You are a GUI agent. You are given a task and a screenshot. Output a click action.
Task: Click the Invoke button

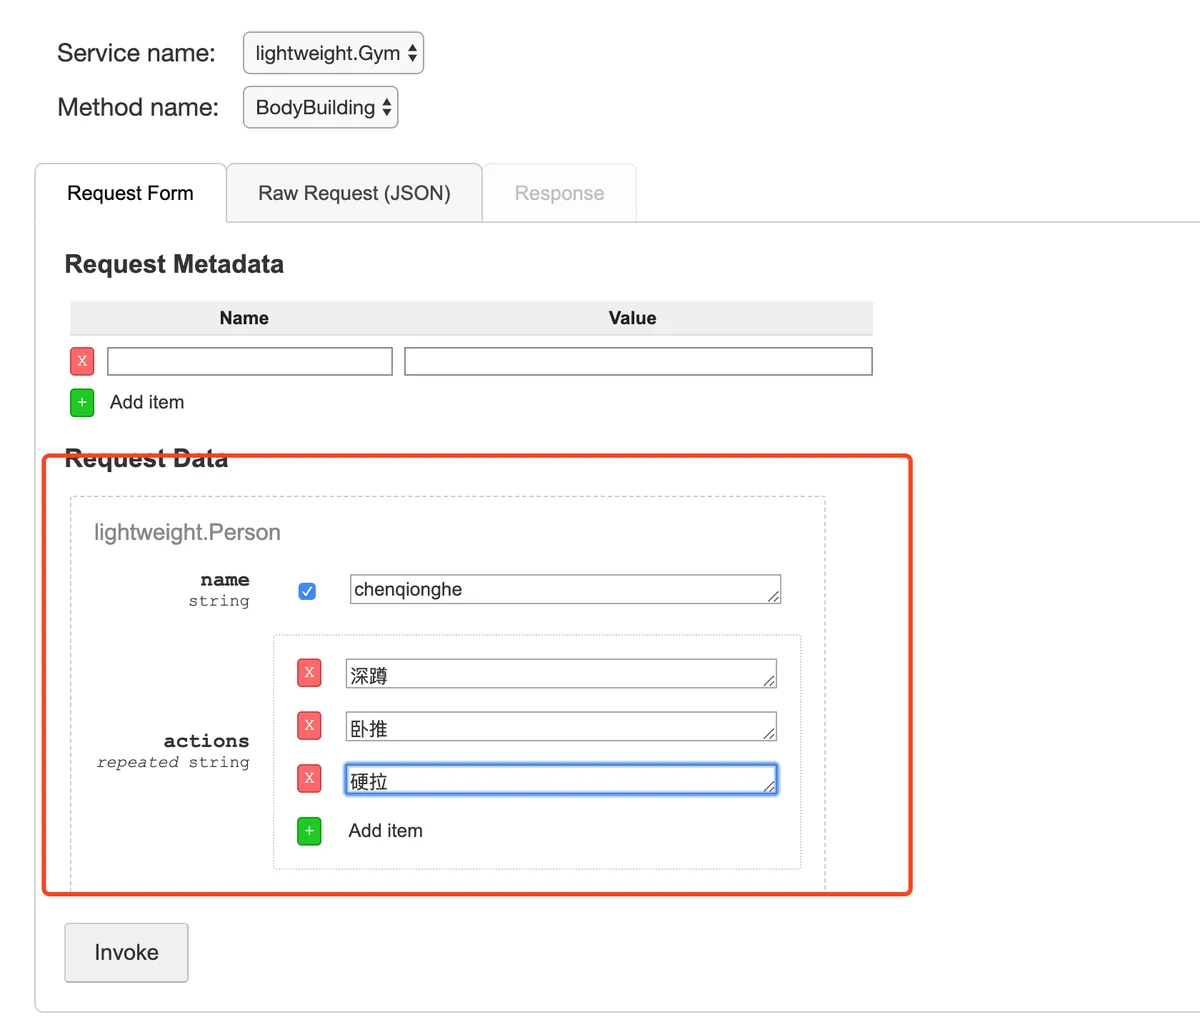click(x=126, y=952)
